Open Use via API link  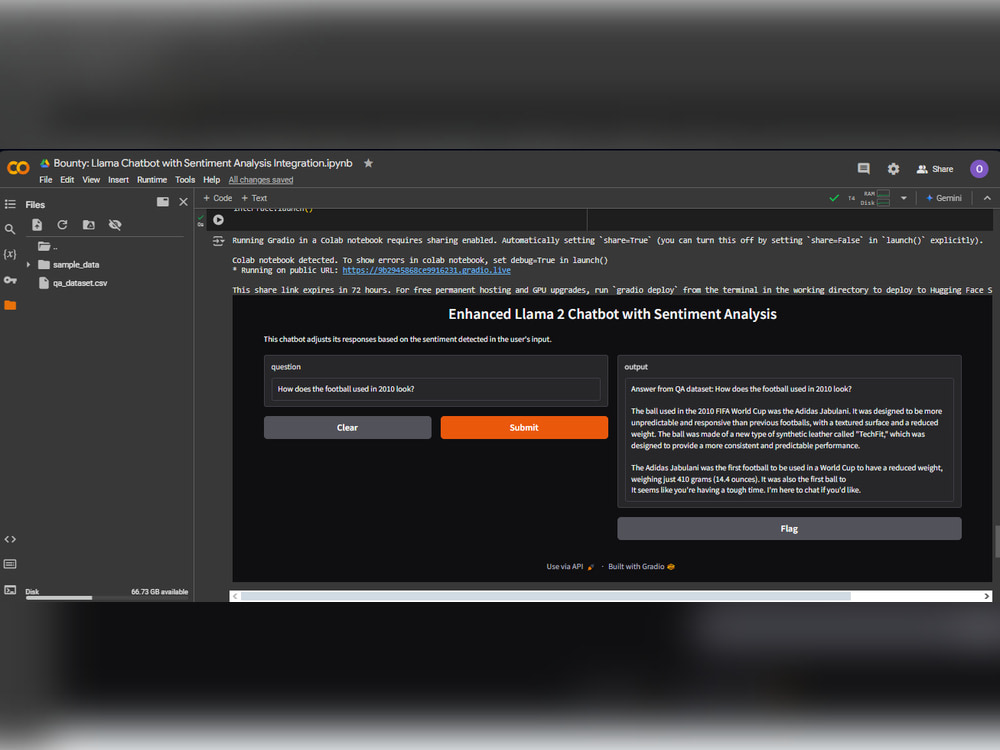coord(570,566)
